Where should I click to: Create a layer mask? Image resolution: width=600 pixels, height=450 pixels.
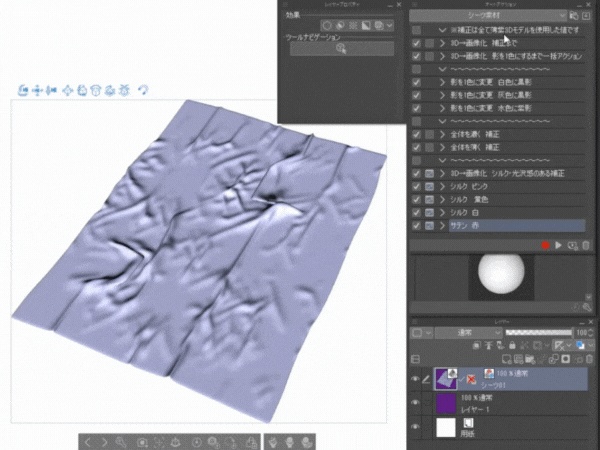coord(566,359)
